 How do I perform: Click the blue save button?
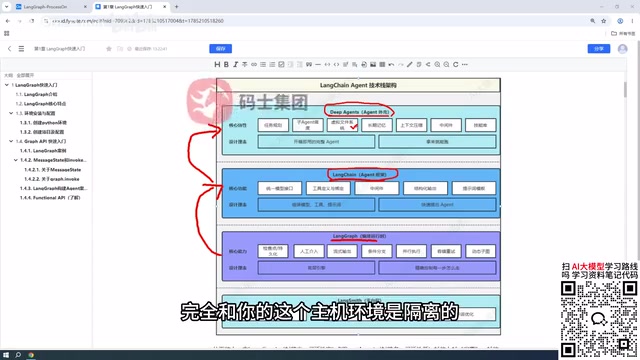tap(220, 49)
